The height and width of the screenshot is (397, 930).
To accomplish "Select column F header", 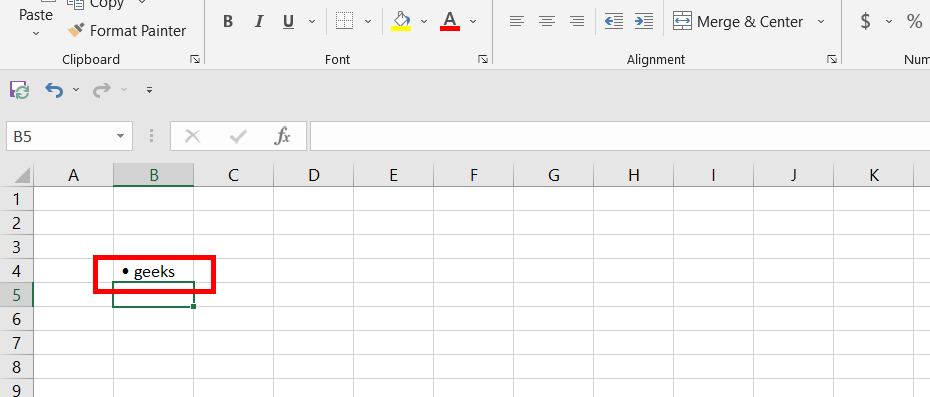I will click(473, 175).
